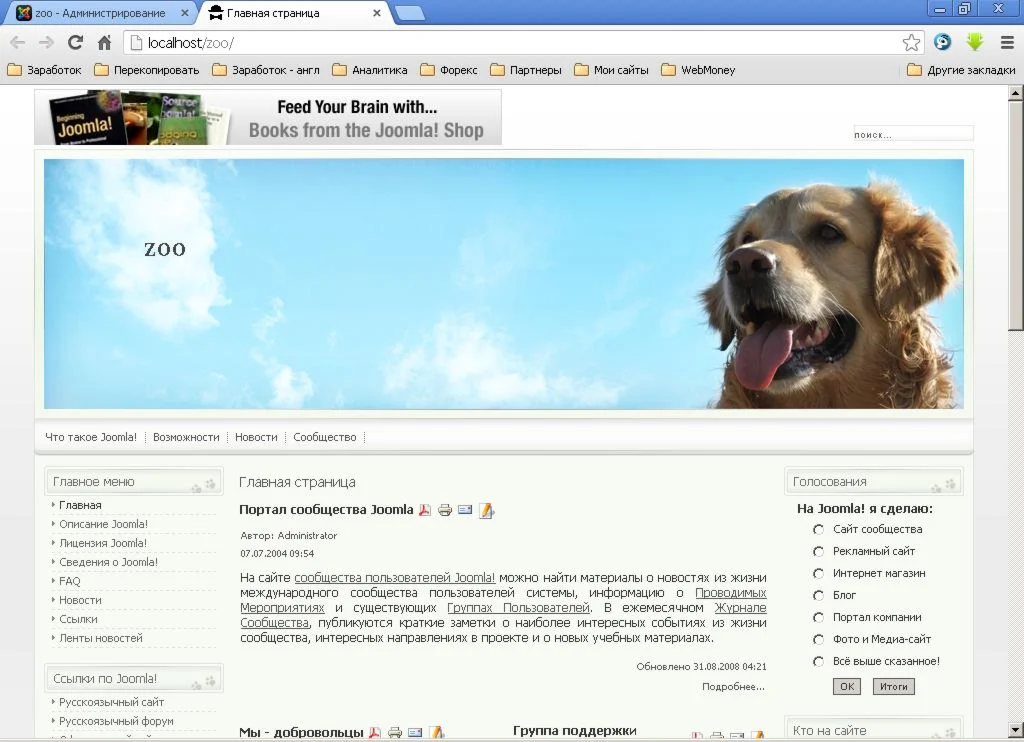Viewport: 1024px width, 742px height.
Task: Open the Chrome menu icon
Action: click(1007, 42)
